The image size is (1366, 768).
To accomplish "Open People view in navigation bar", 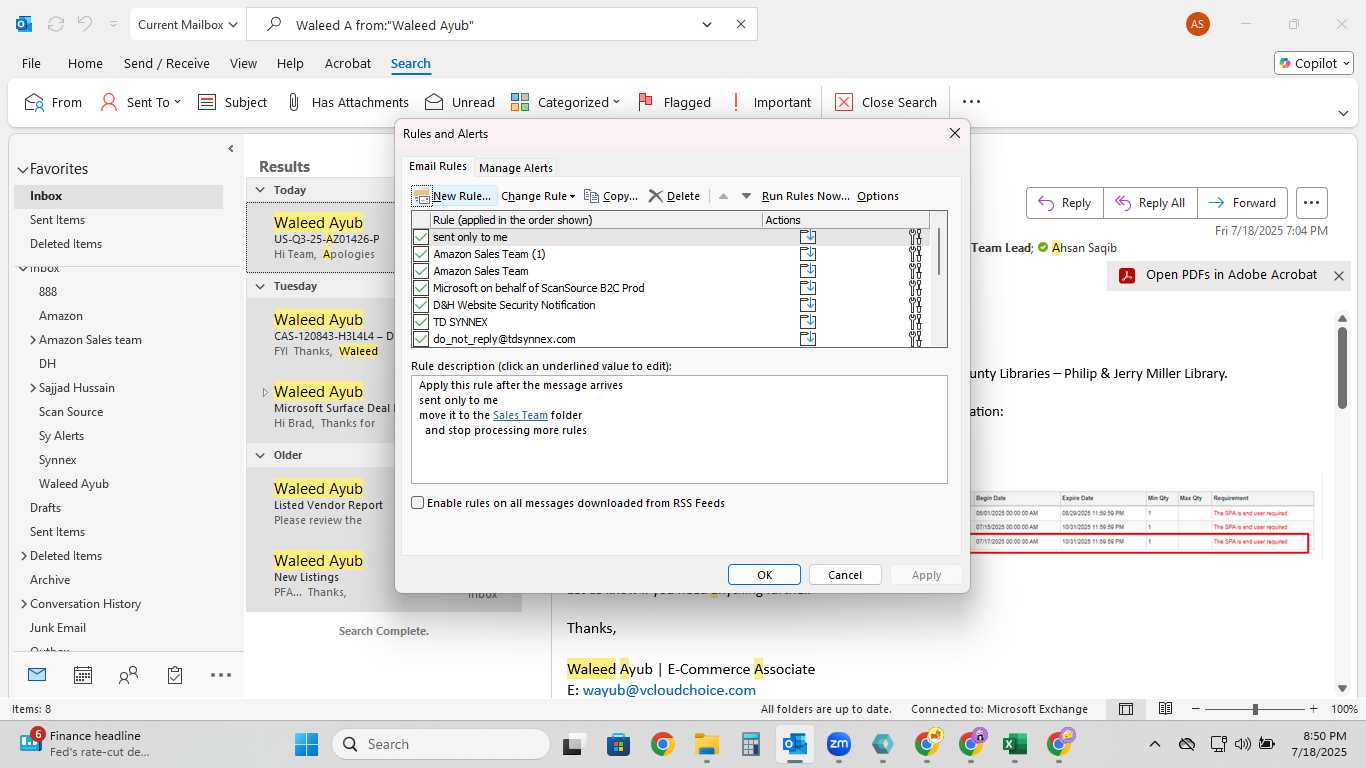I will (x=129, y=675).
